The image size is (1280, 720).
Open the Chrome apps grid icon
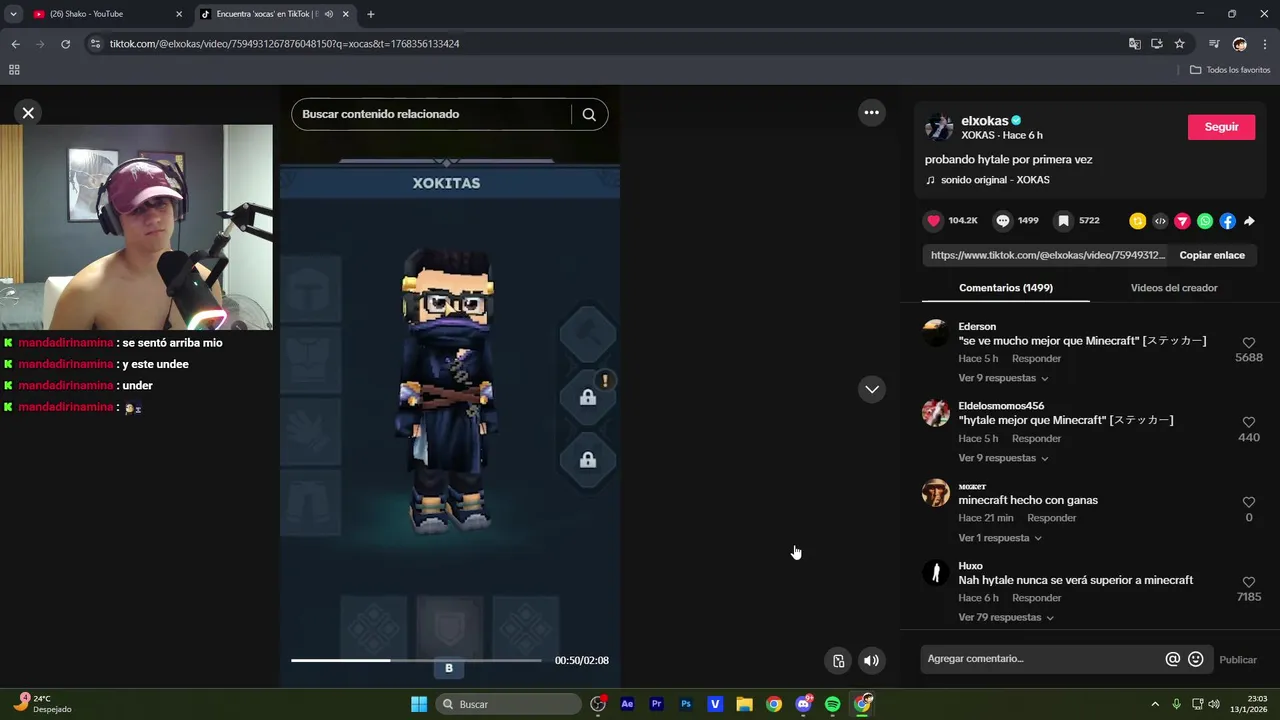(x=14, y=70)
